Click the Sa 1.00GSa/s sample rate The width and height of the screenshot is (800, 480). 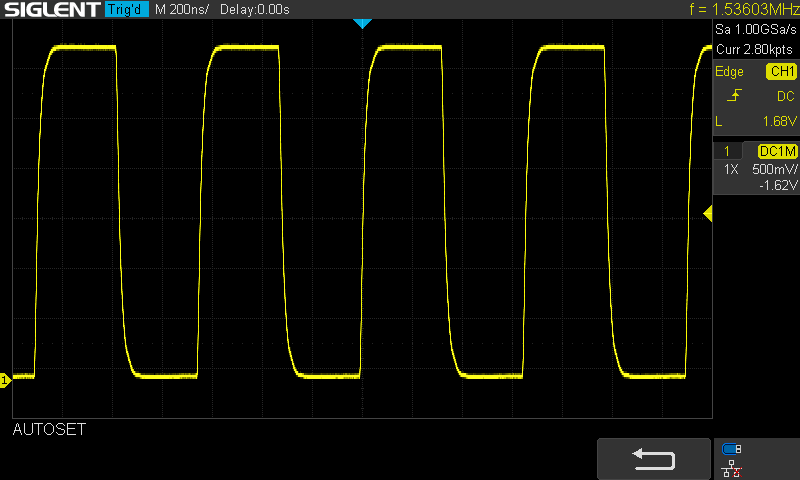(756, 30)
